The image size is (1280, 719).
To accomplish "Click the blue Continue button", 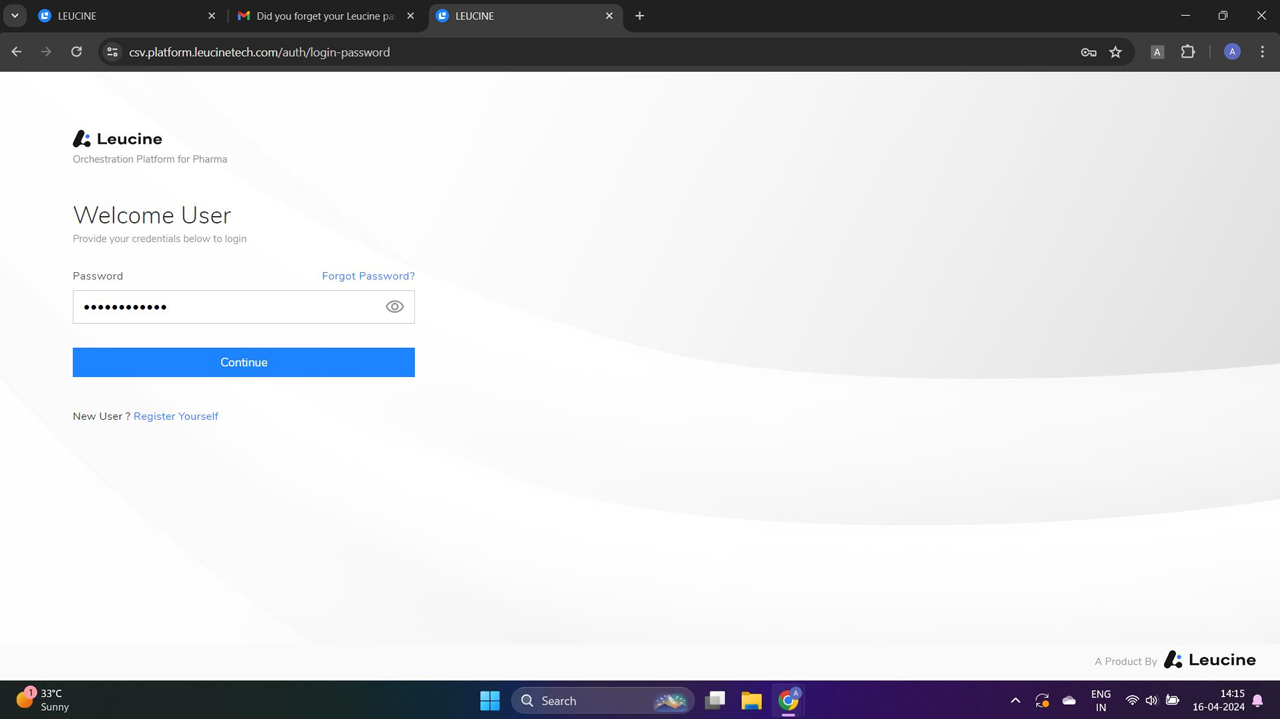I will (x=243, y=362).
